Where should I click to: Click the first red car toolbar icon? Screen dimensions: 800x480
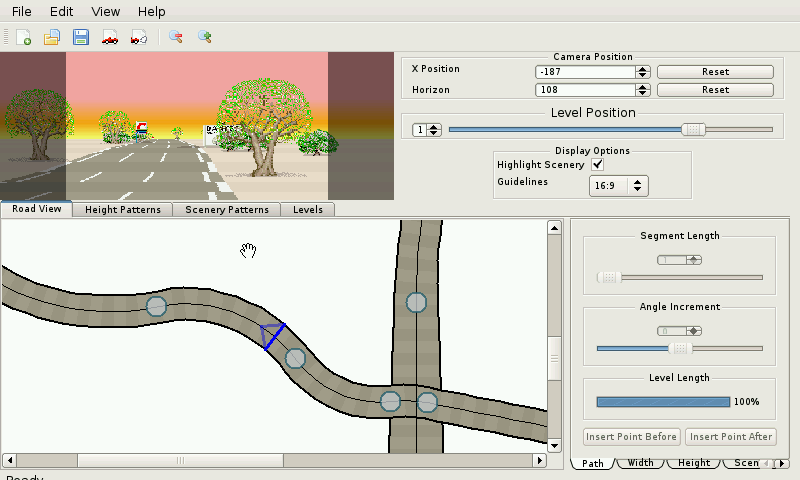tap(110, 37)
